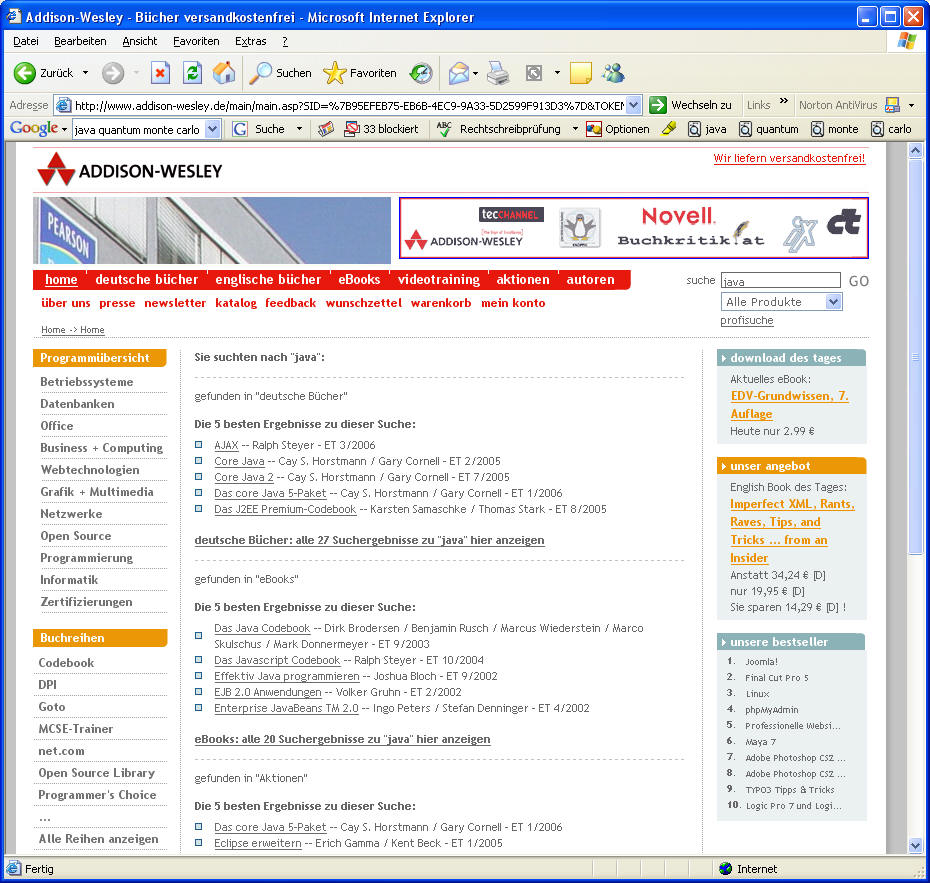The width and height of the screenshot is (930, 883).
Task: Open the address bar URL dropdown
Action: point(633,105)
